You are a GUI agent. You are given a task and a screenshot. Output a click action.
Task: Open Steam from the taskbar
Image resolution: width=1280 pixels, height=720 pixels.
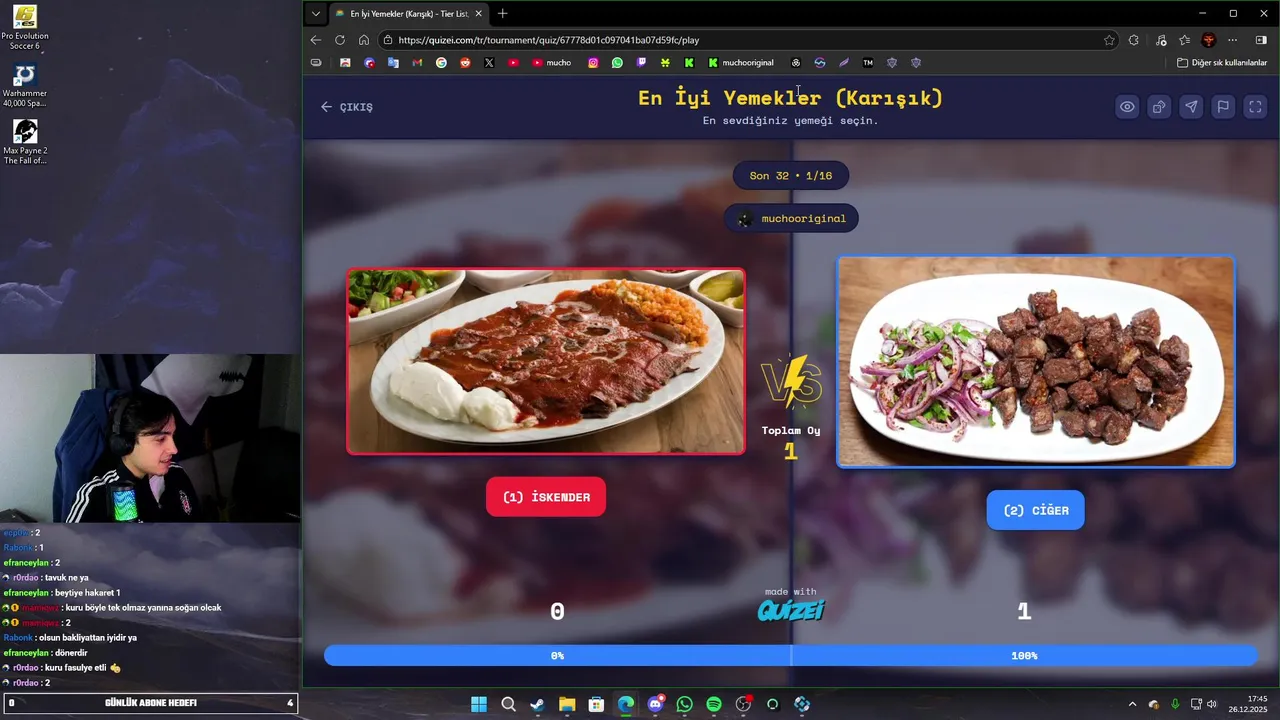coord(537,704)
